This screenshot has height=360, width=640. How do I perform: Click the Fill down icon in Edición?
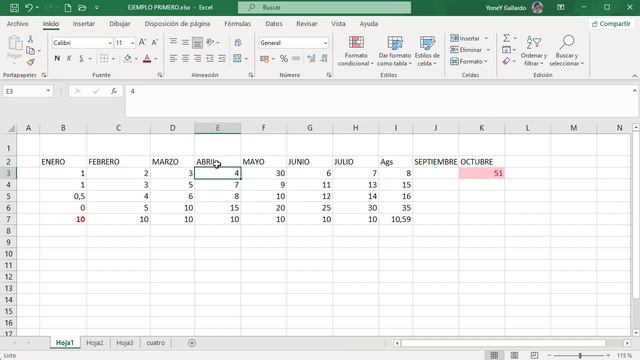pos(506,50)
